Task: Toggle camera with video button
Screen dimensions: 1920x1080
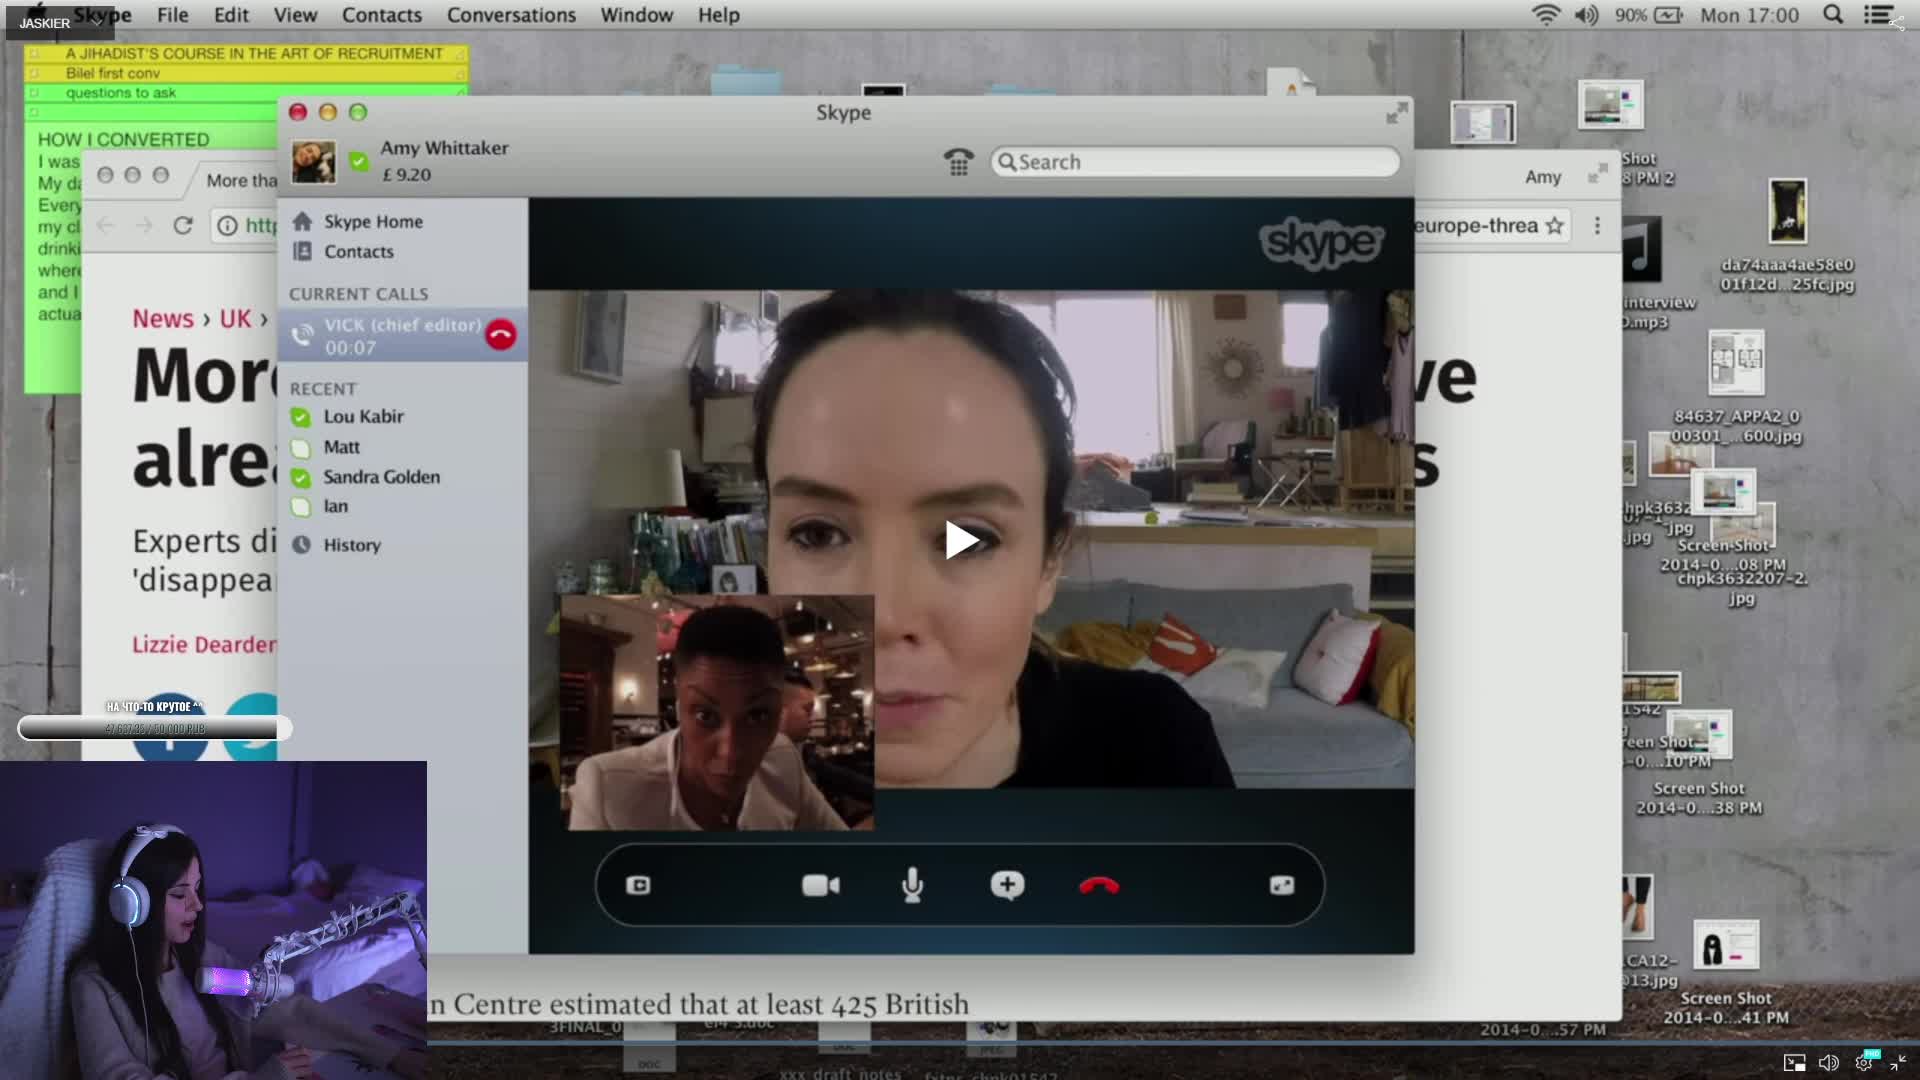Action: (821, 885)
